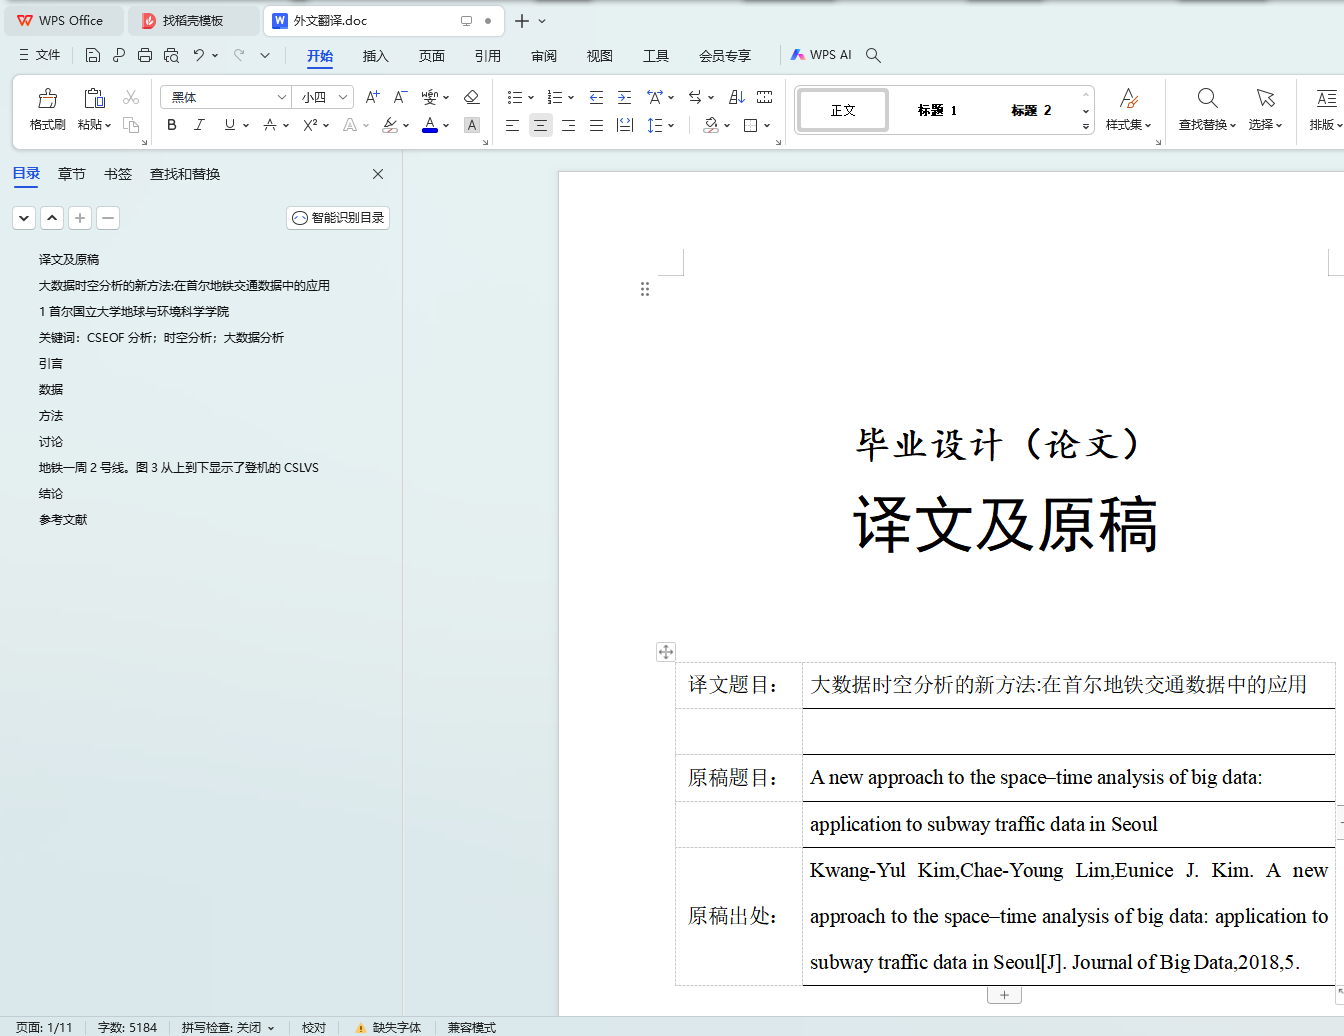Toggle superscript X² formatting
This screenshot has height=1036, width=1344.
310,125
